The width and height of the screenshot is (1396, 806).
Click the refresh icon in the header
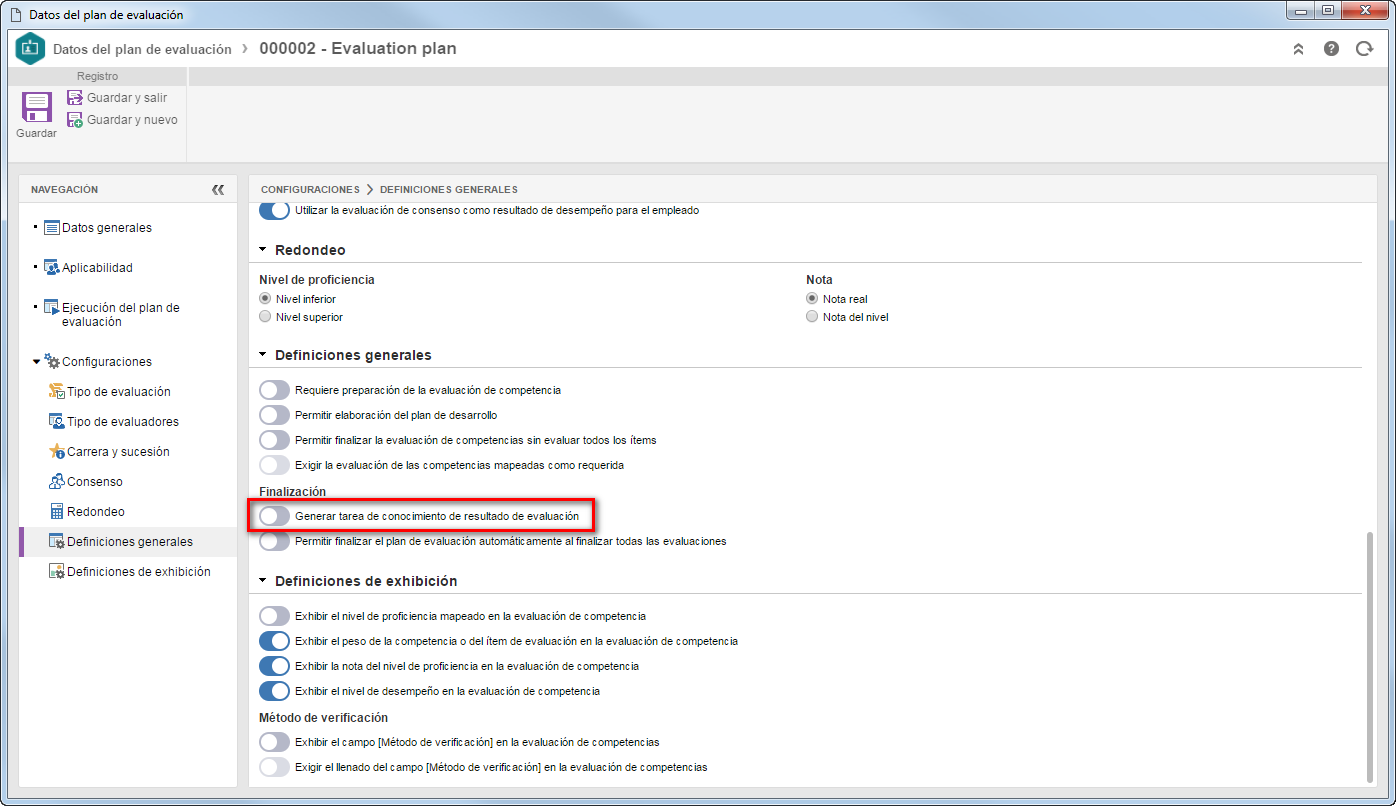[x=1364, y=48]
